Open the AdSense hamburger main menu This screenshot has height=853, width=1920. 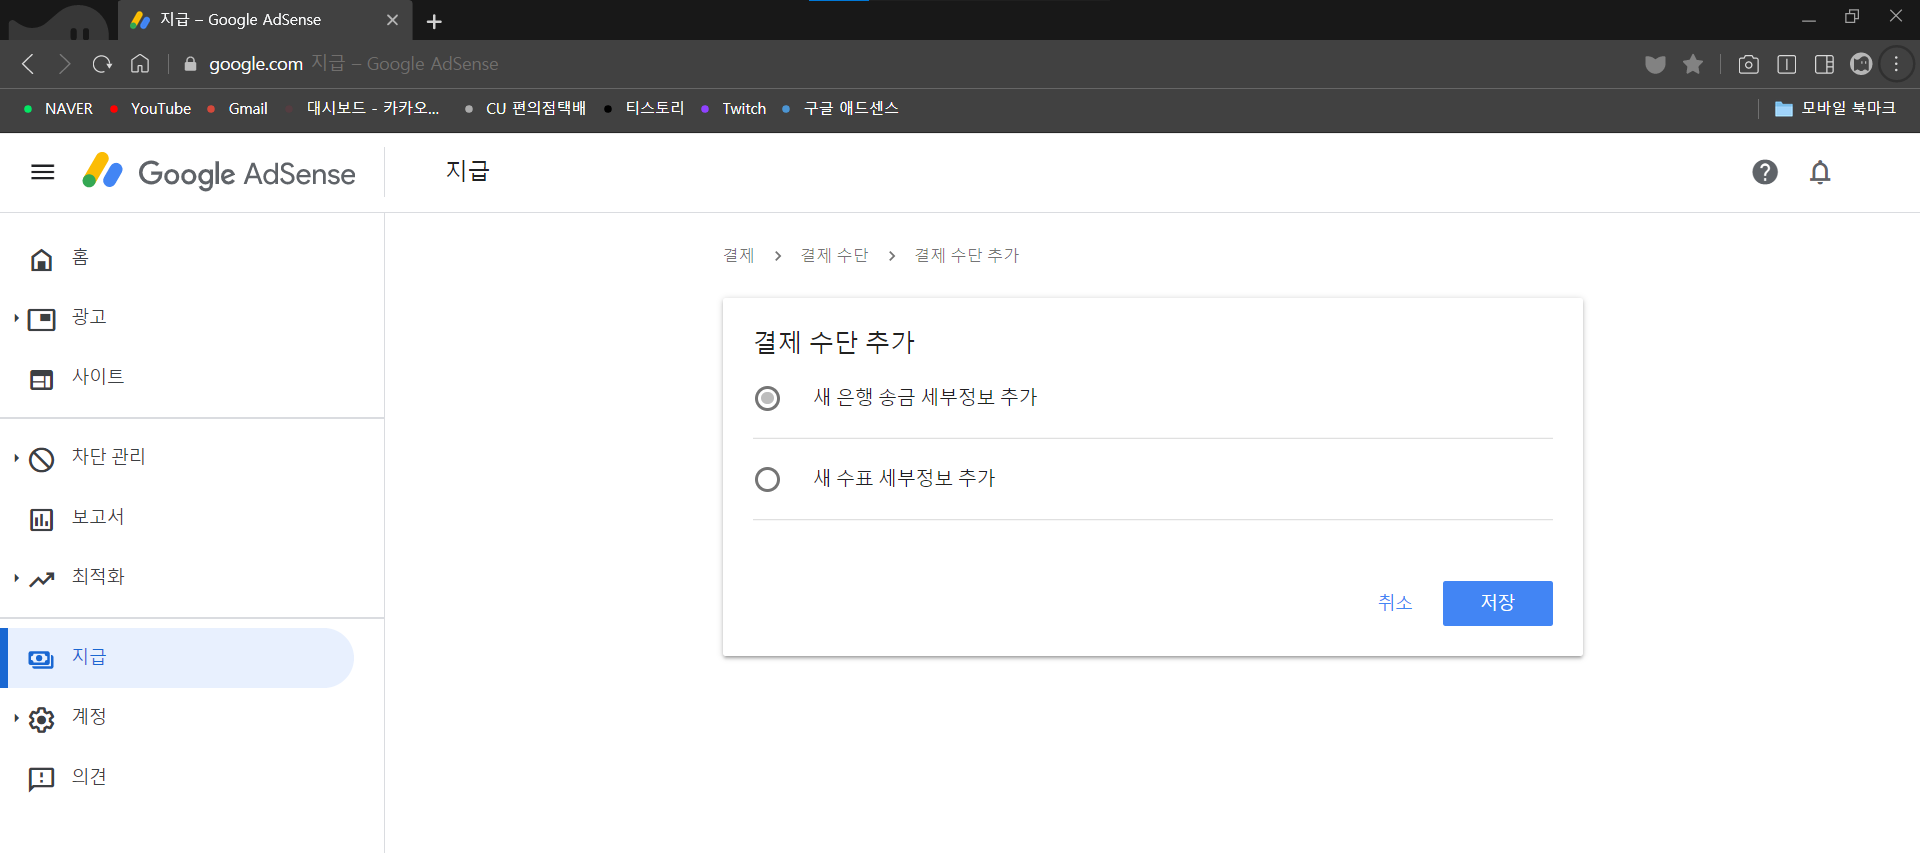[x=42, y=172]
